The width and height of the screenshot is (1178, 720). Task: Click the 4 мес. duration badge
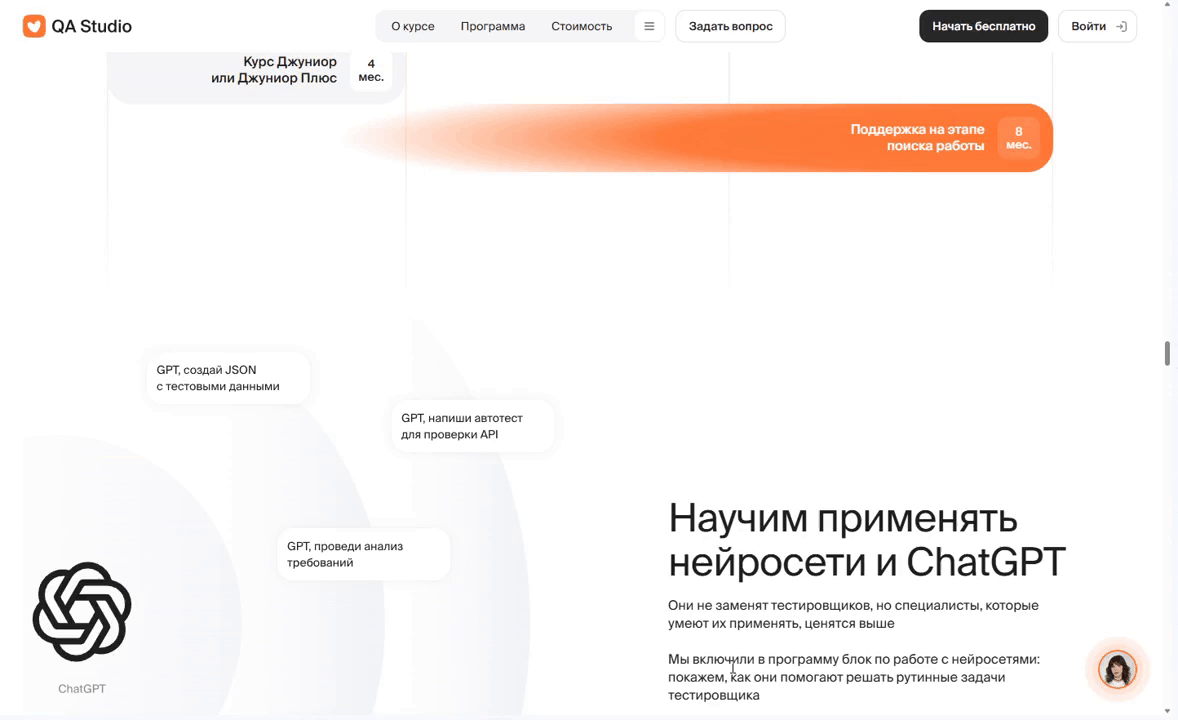coord(371,71)
